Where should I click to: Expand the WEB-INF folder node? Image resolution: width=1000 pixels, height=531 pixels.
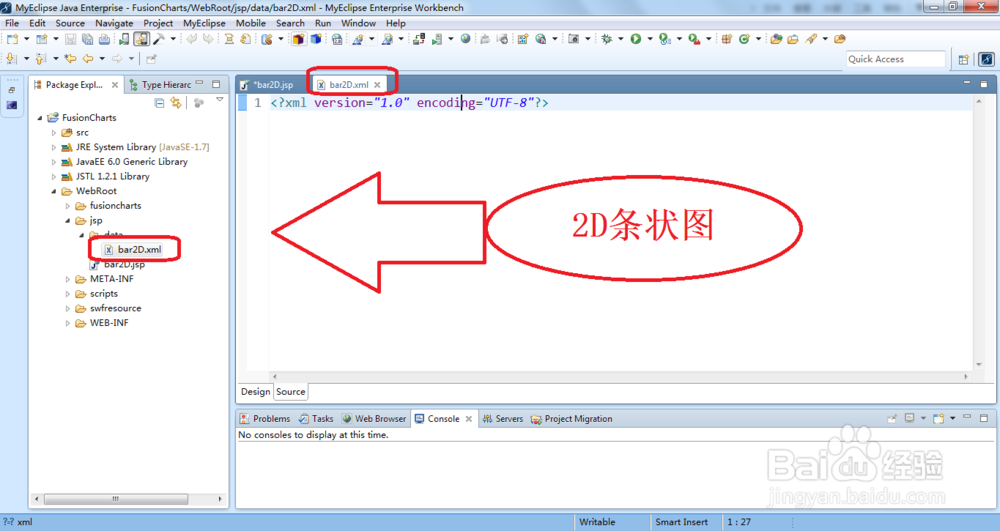tap(68, 323)
